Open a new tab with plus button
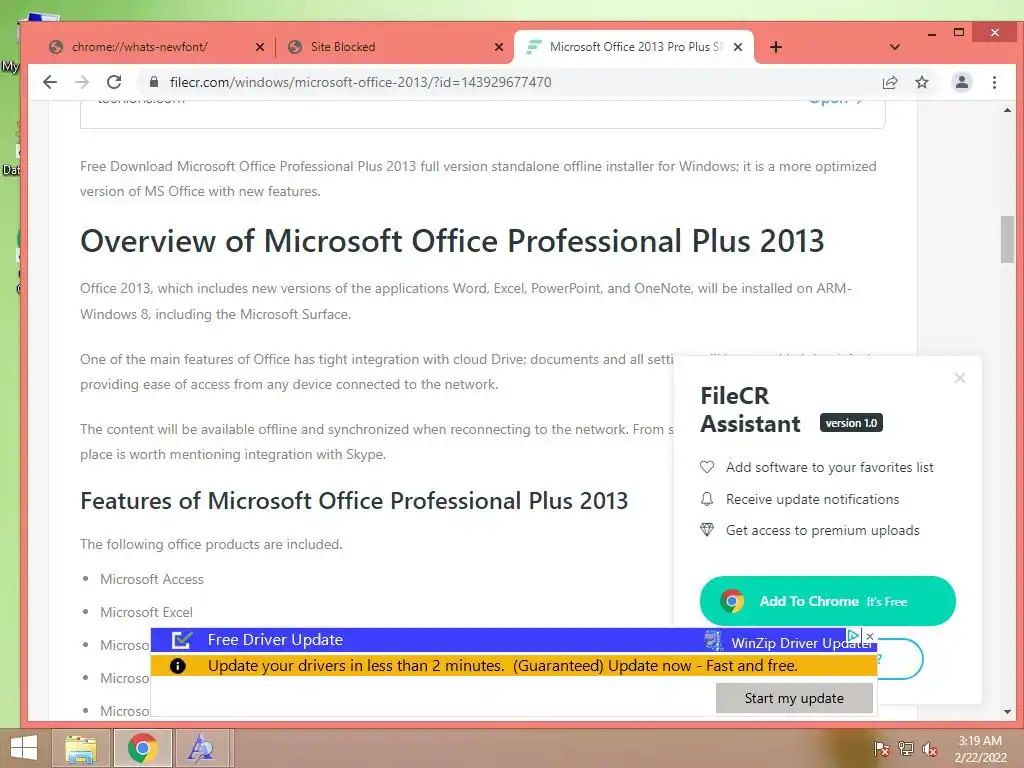The width and height of the screenshot is (1024, 768). [776, 47]
